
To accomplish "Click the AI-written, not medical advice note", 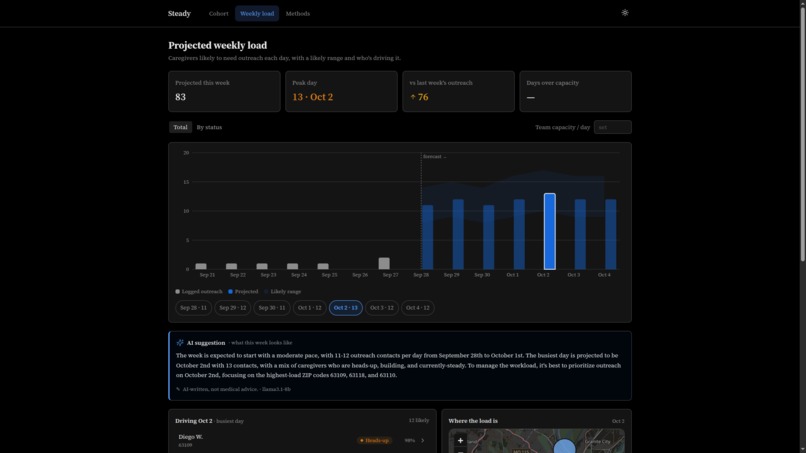I will [220, 389].
